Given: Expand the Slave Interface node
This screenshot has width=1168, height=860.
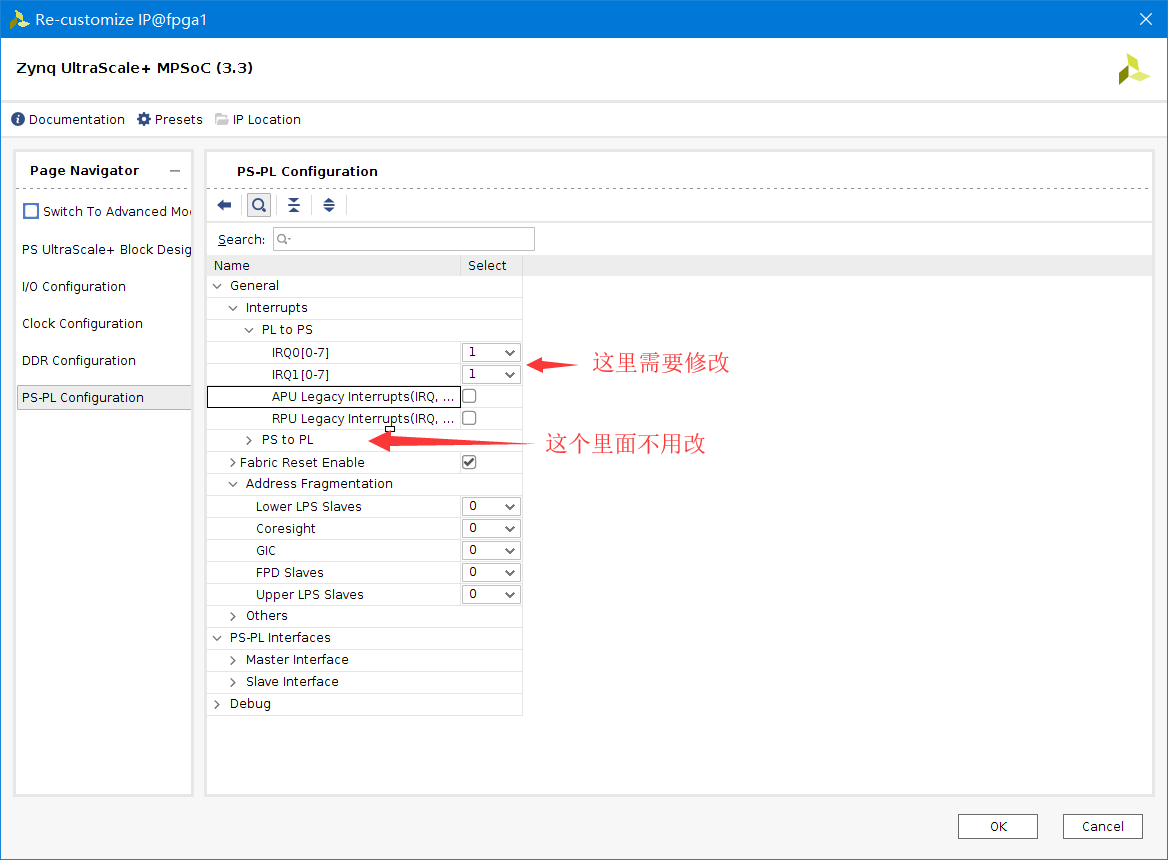Looking at the screenshot, I should tap(233, 682).
